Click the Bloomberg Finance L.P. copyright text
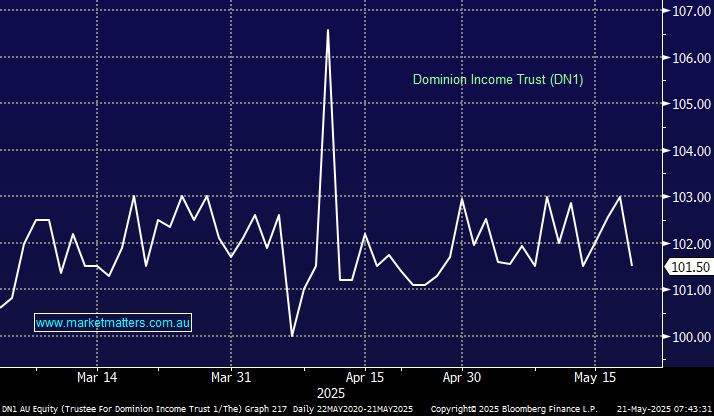 click(x=514, y=409)
